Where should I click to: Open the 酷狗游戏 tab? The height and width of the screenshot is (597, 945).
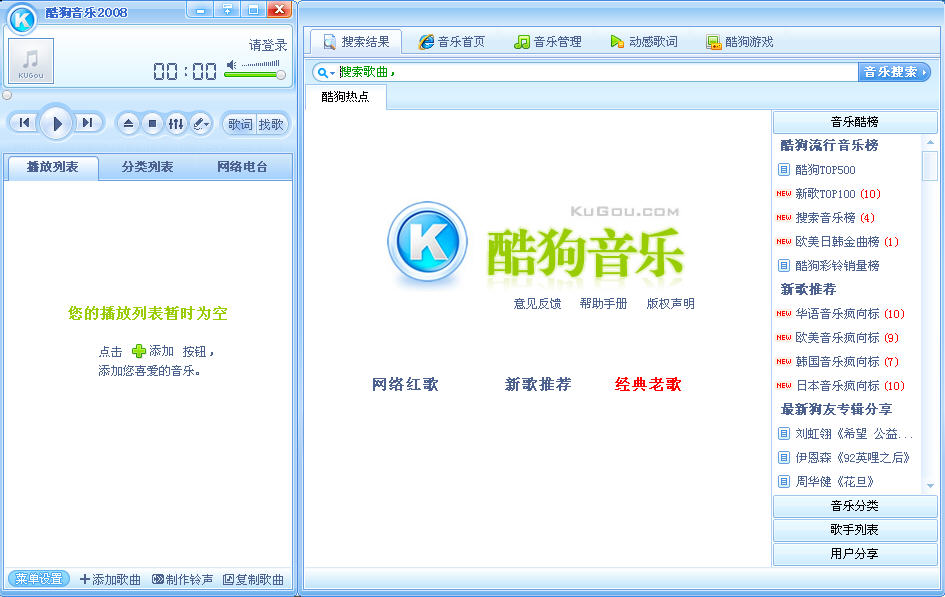739,42
